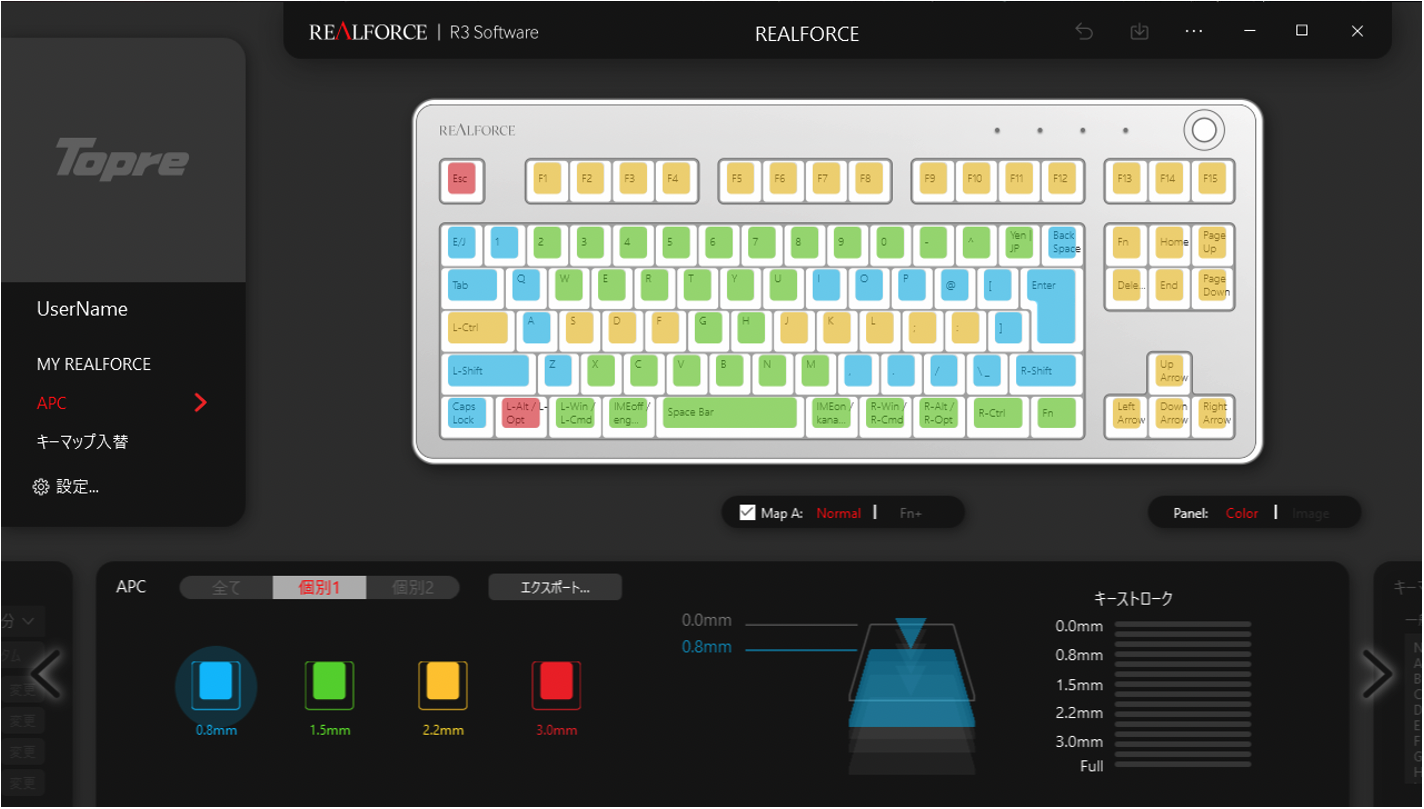Select the F12 key on the keyboard
1424x809 pixels.
pyautogui.click(x=1061, y=178)
